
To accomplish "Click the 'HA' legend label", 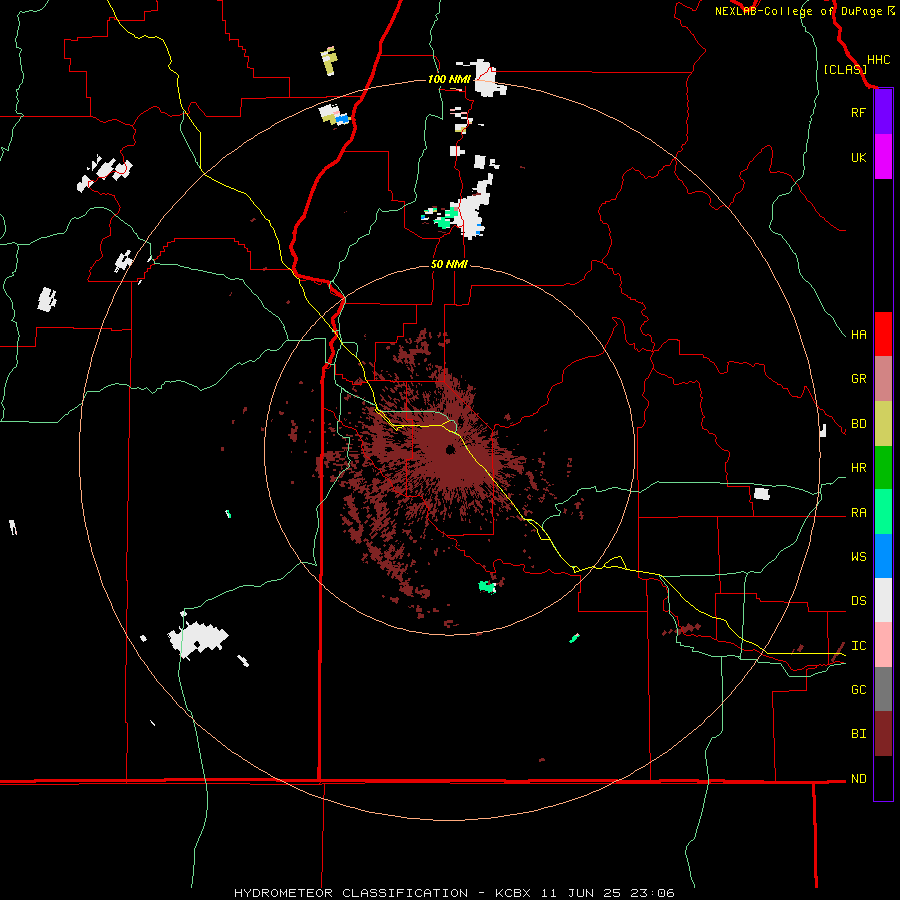I will 858,334.
